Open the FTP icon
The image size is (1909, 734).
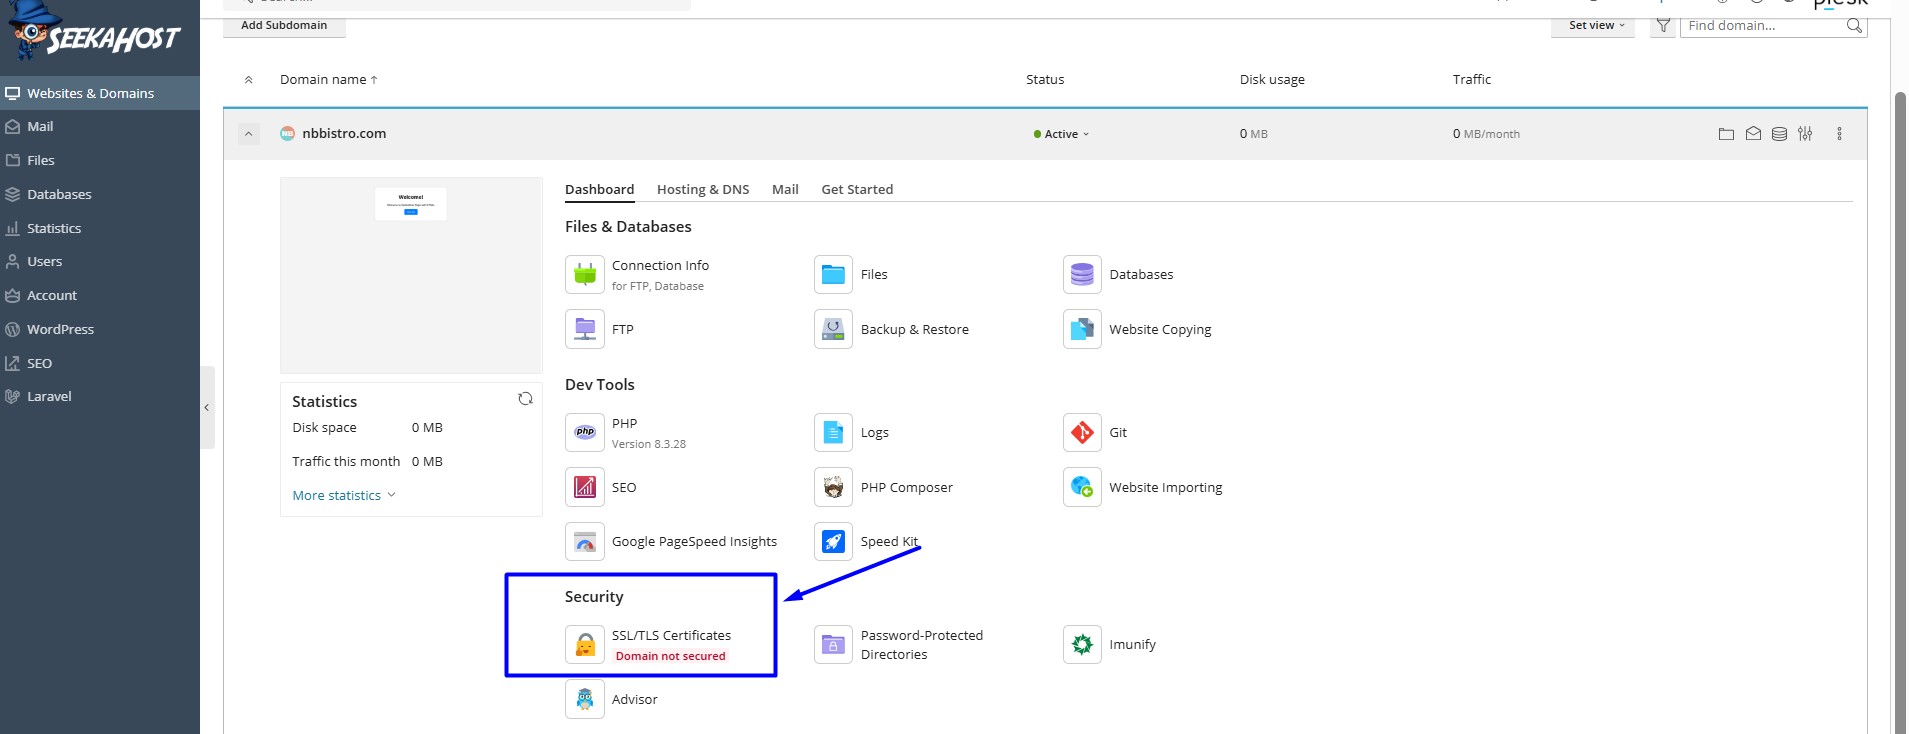585,329
